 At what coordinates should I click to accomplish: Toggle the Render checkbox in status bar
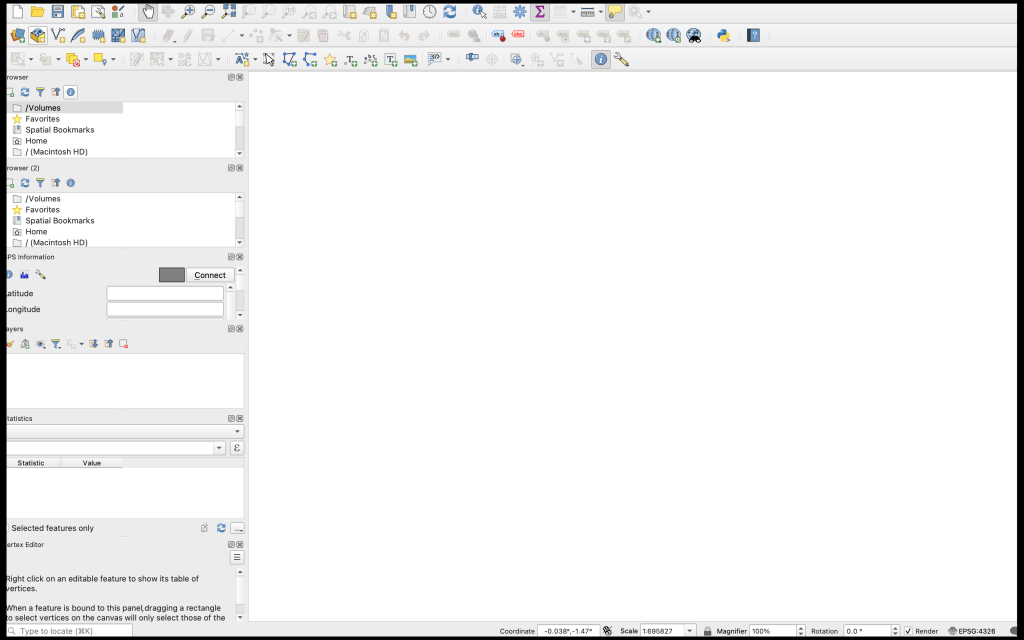pyautogui.click(x=908, y=631)
